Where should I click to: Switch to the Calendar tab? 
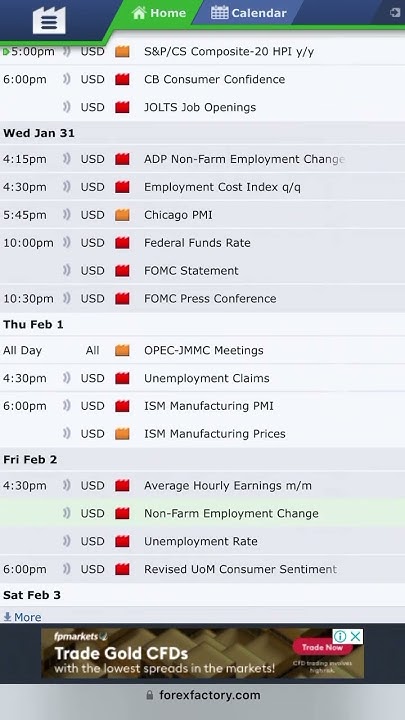(248, 13)
